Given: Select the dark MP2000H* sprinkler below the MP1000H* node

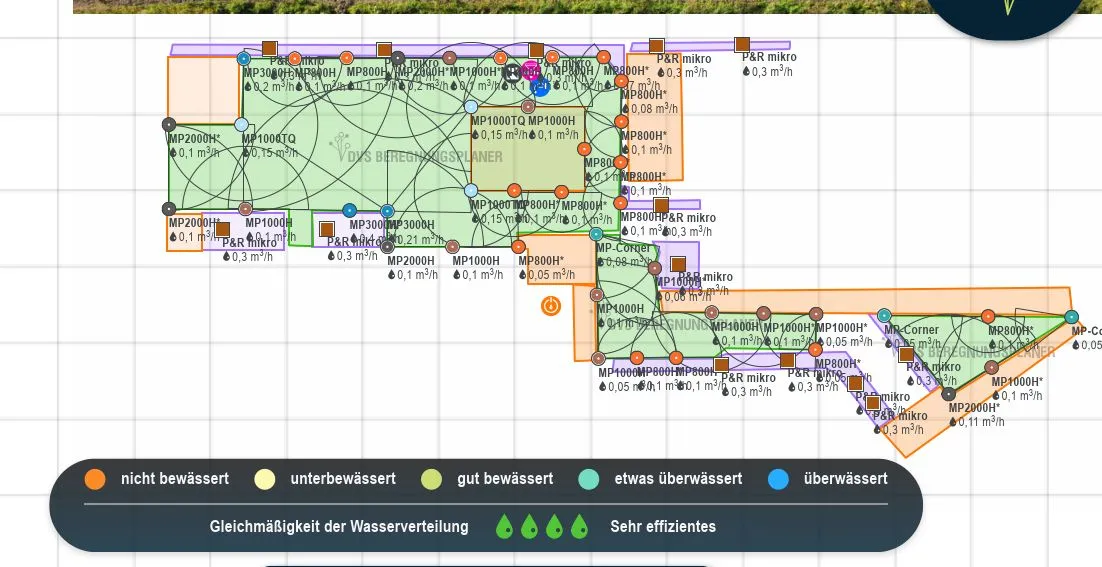Looking at the screenshot, I should 948,394.
